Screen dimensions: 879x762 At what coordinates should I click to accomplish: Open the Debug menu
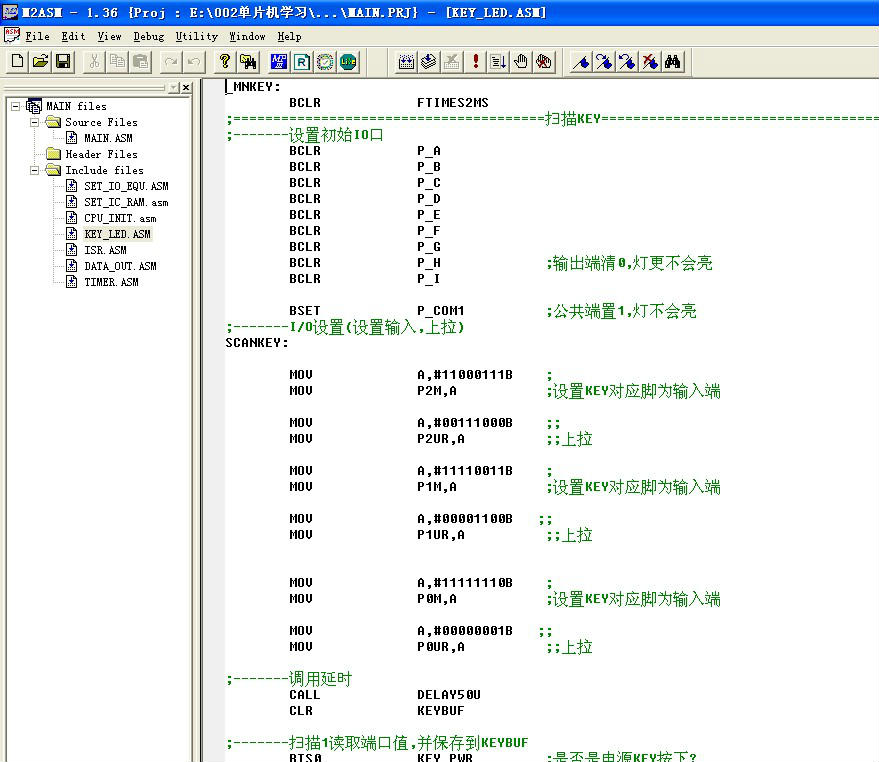[x=149, y=36]
